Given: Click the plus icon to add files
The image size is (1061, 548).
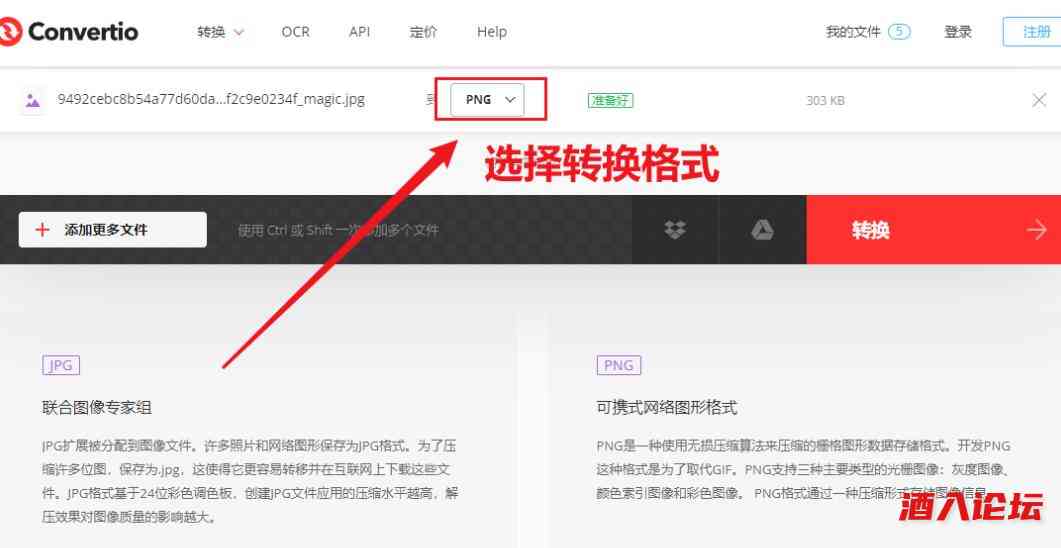Looking at the screenshot, I should point(42,230).
